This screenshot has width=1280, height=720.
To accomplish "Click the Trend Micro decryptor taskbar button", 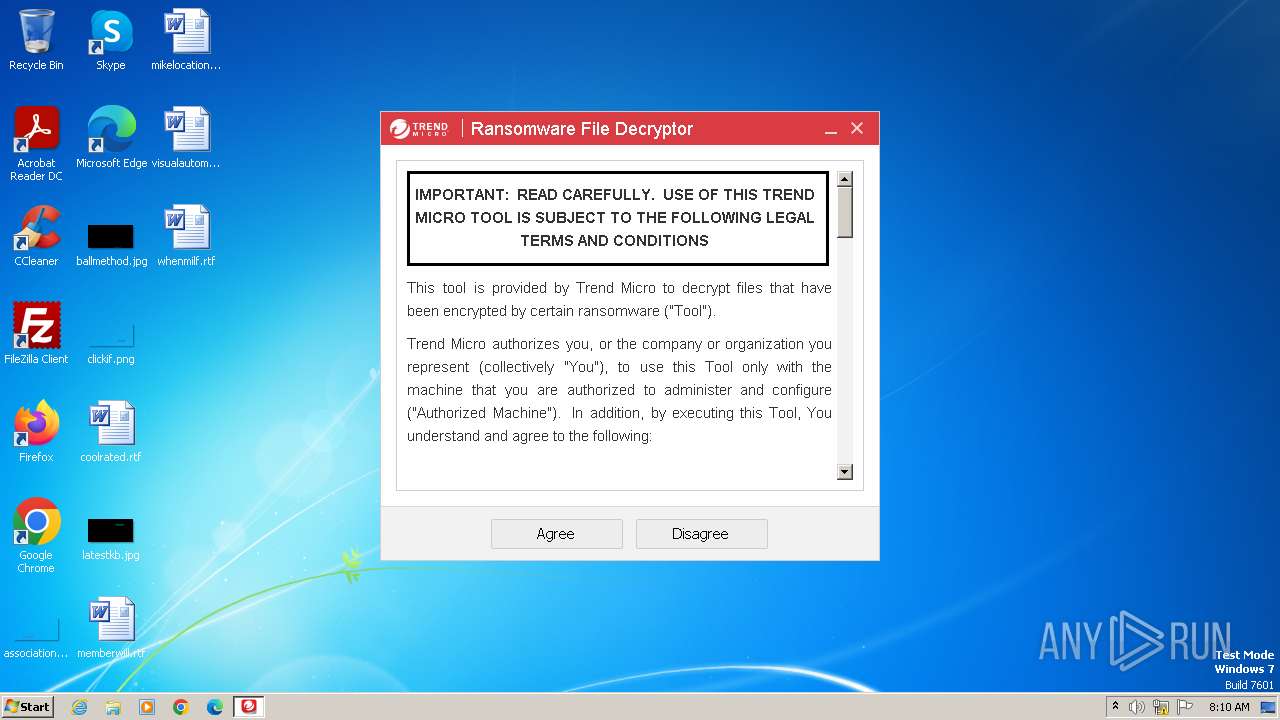I will 249,707.
